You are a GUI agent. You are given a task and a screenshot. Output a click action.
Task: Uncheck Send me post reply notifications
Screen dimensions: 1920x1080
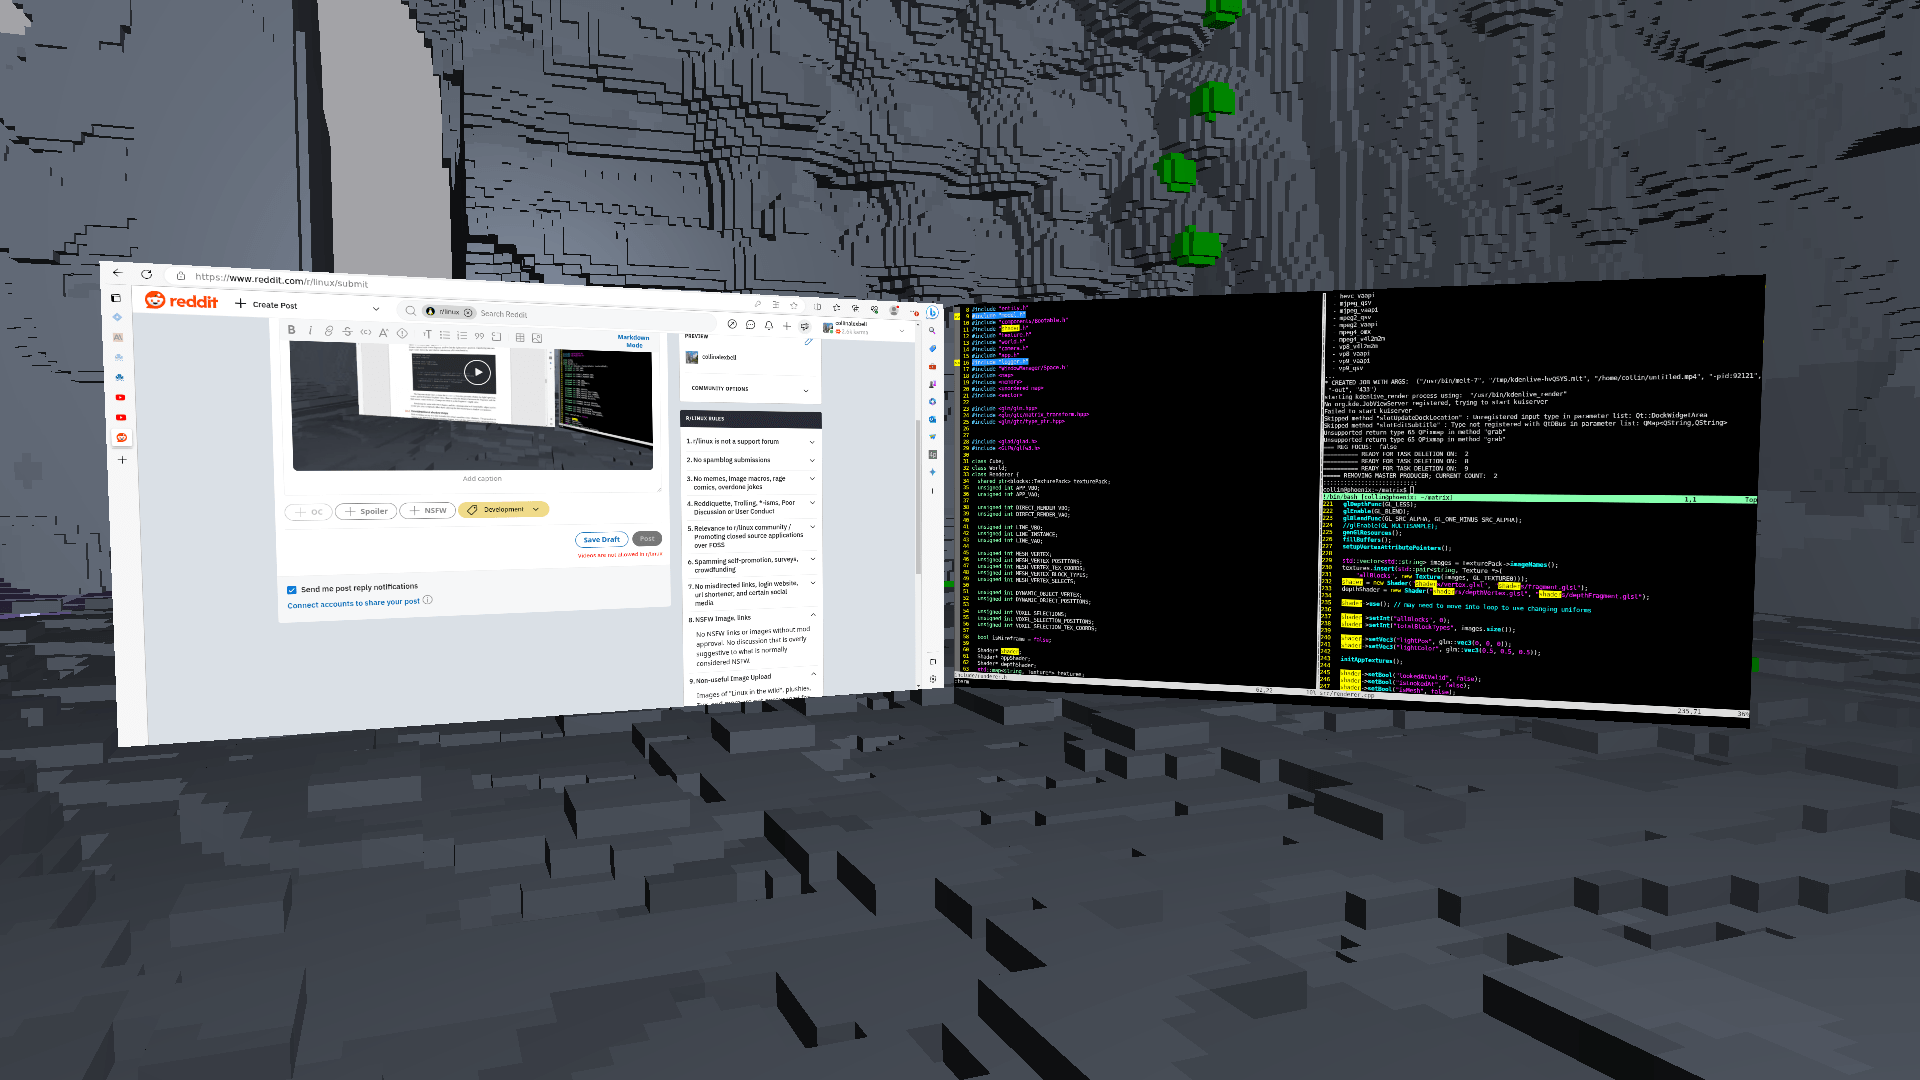(291, 590)
